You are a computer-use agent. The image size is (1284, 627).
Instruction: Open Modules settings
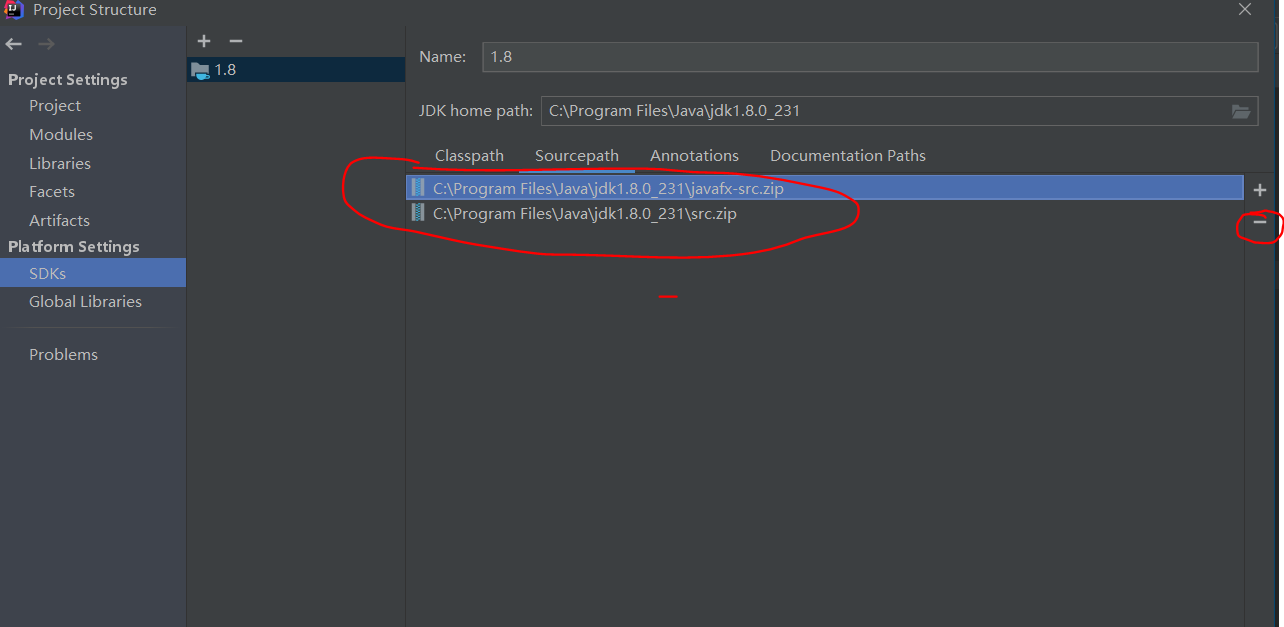coord(61,135)
